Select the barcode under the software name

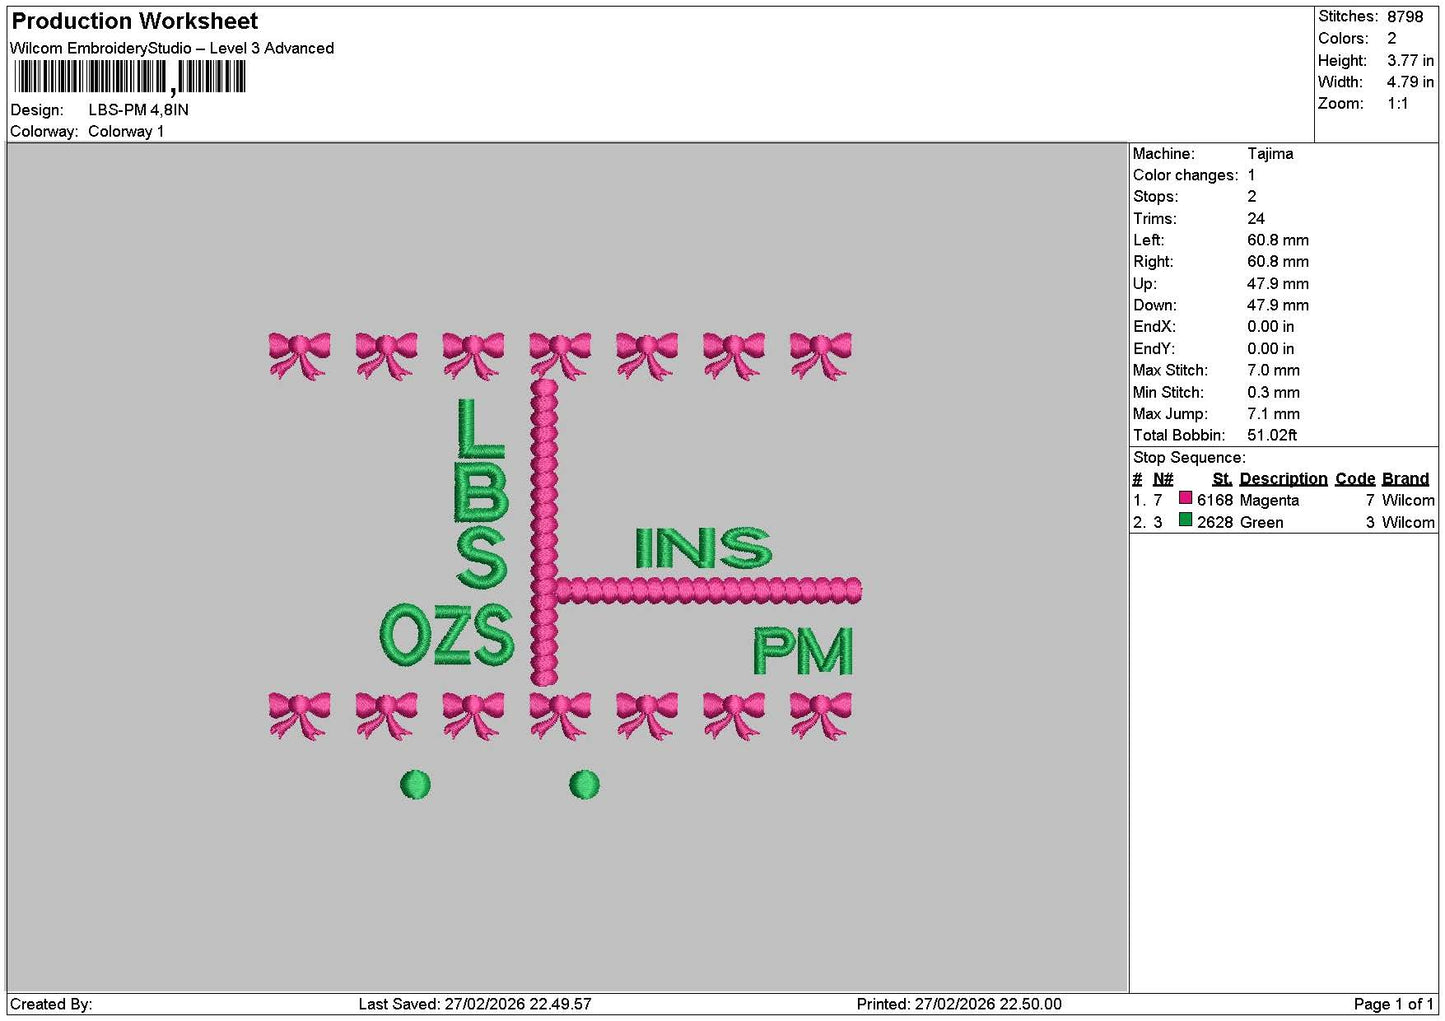point(130,77)
